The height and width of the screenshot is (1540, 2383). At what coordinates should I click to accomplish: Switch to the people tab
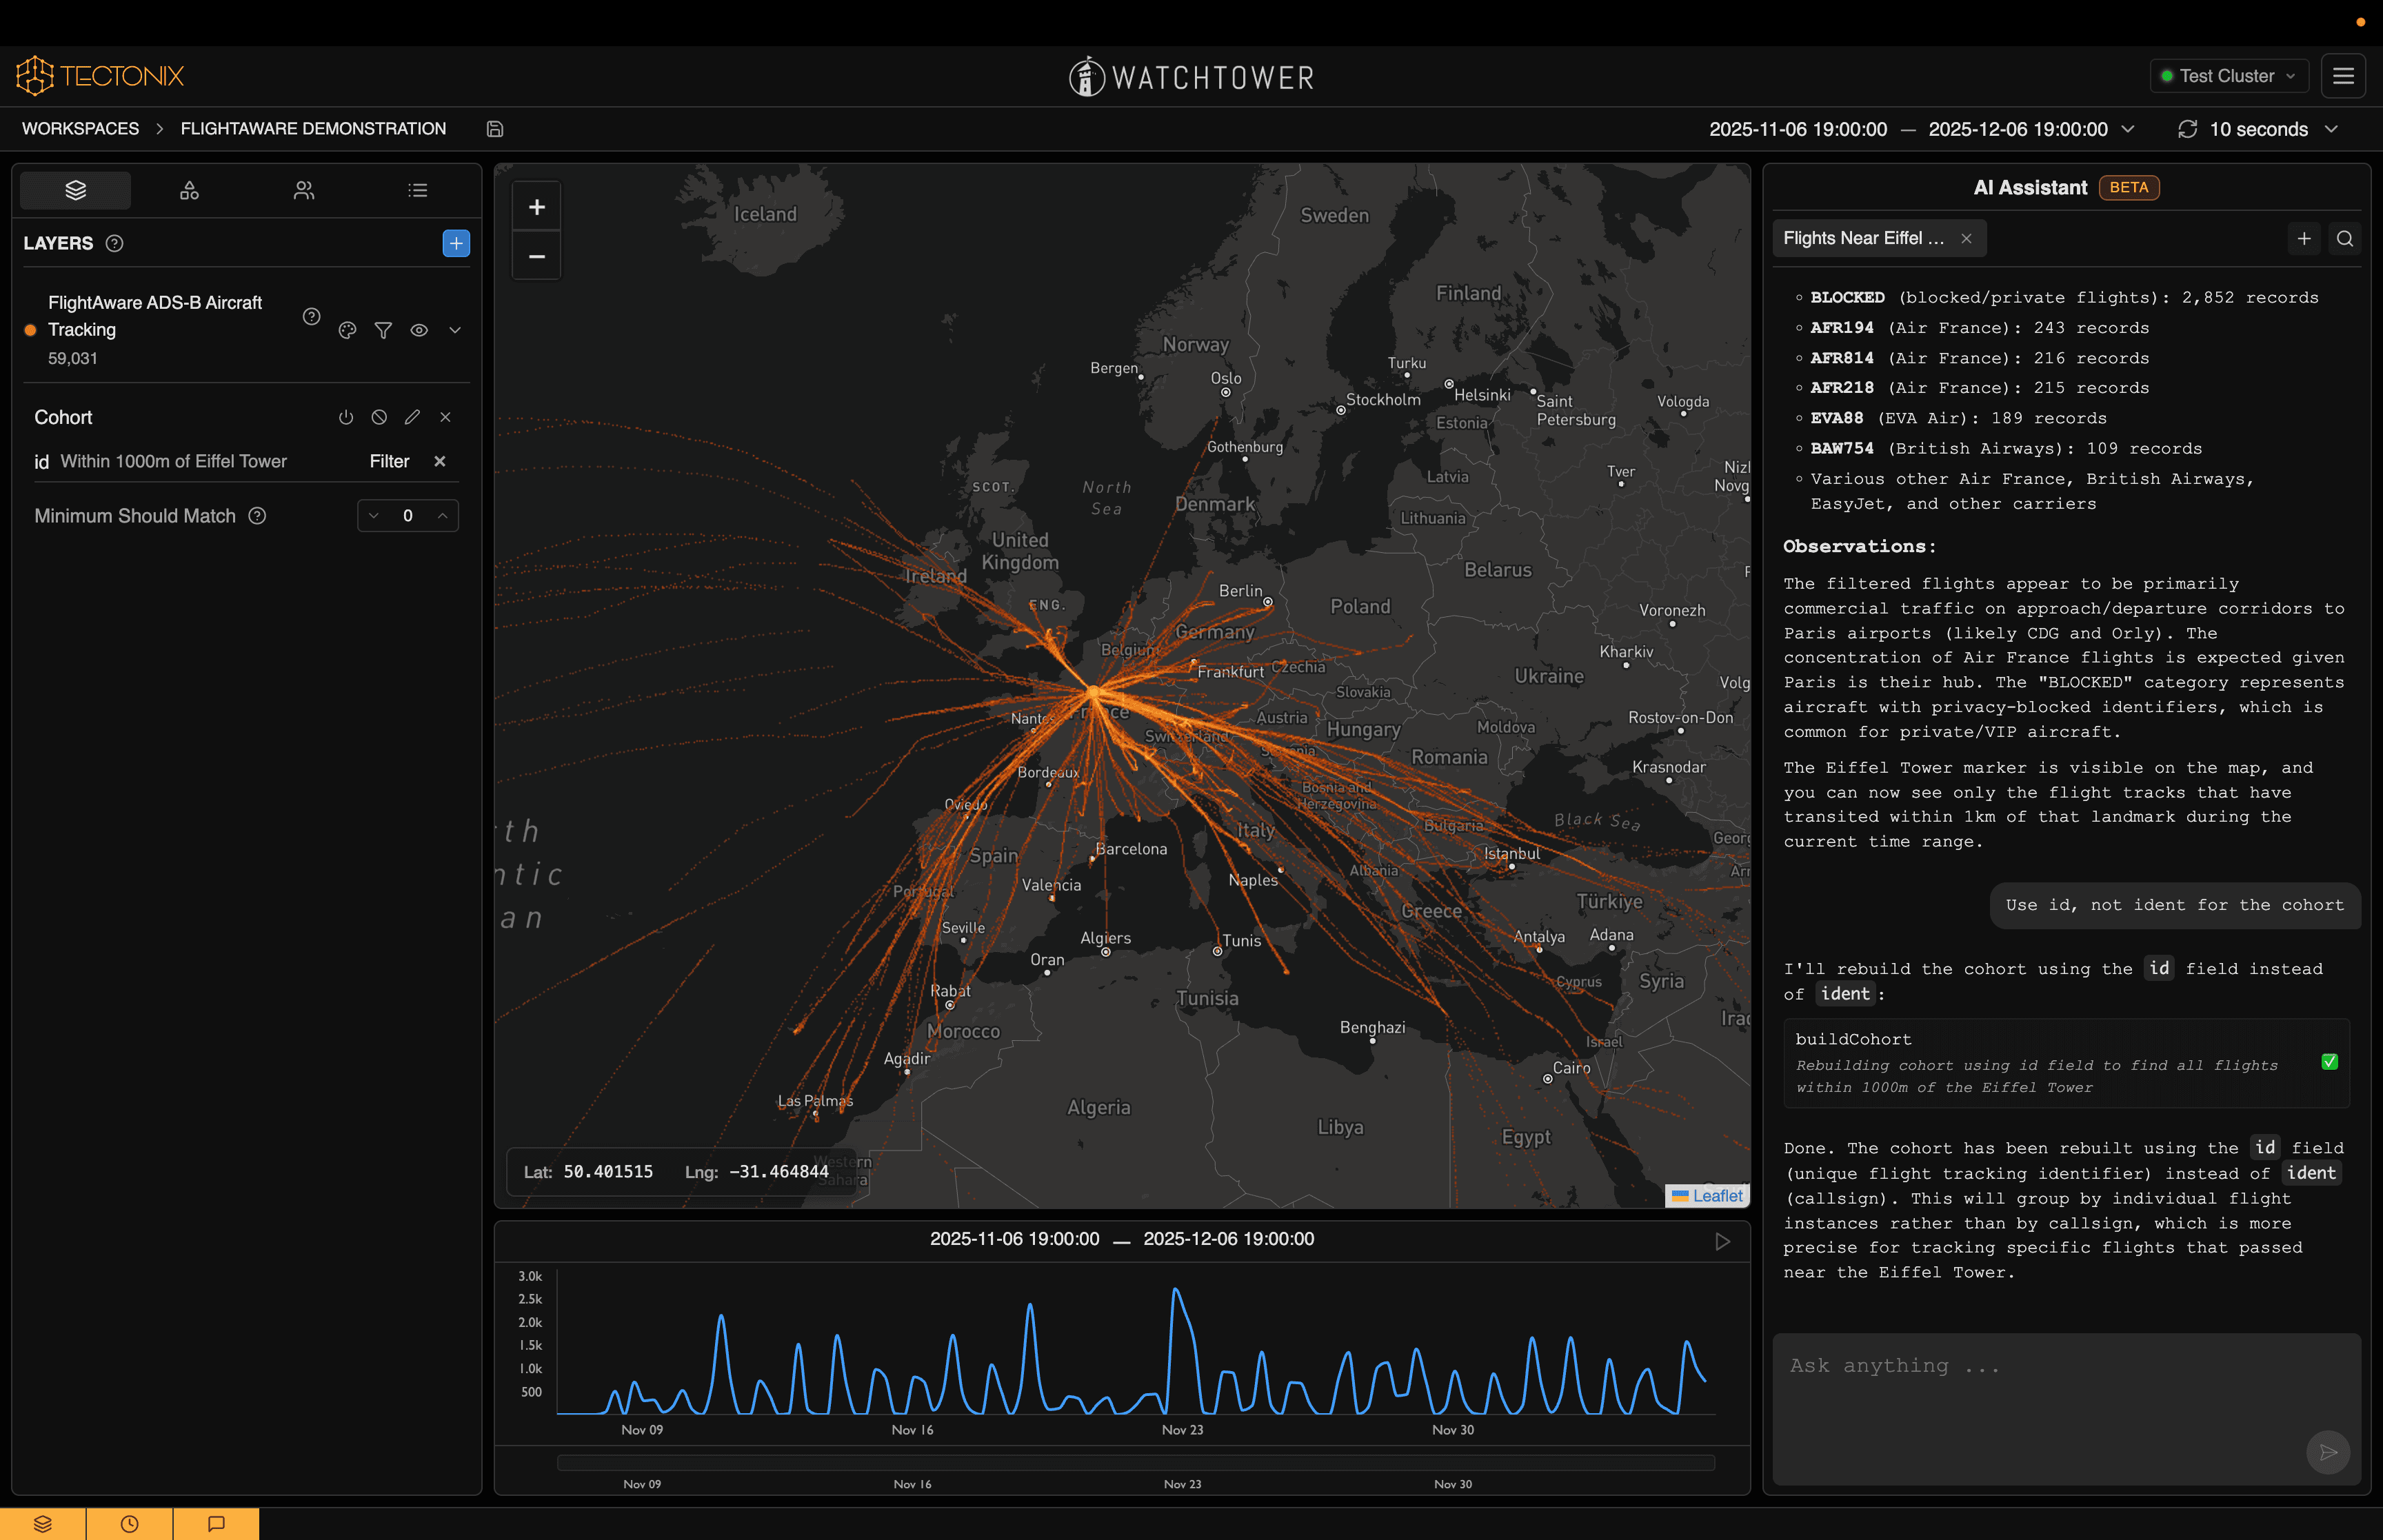coord(304,190)
